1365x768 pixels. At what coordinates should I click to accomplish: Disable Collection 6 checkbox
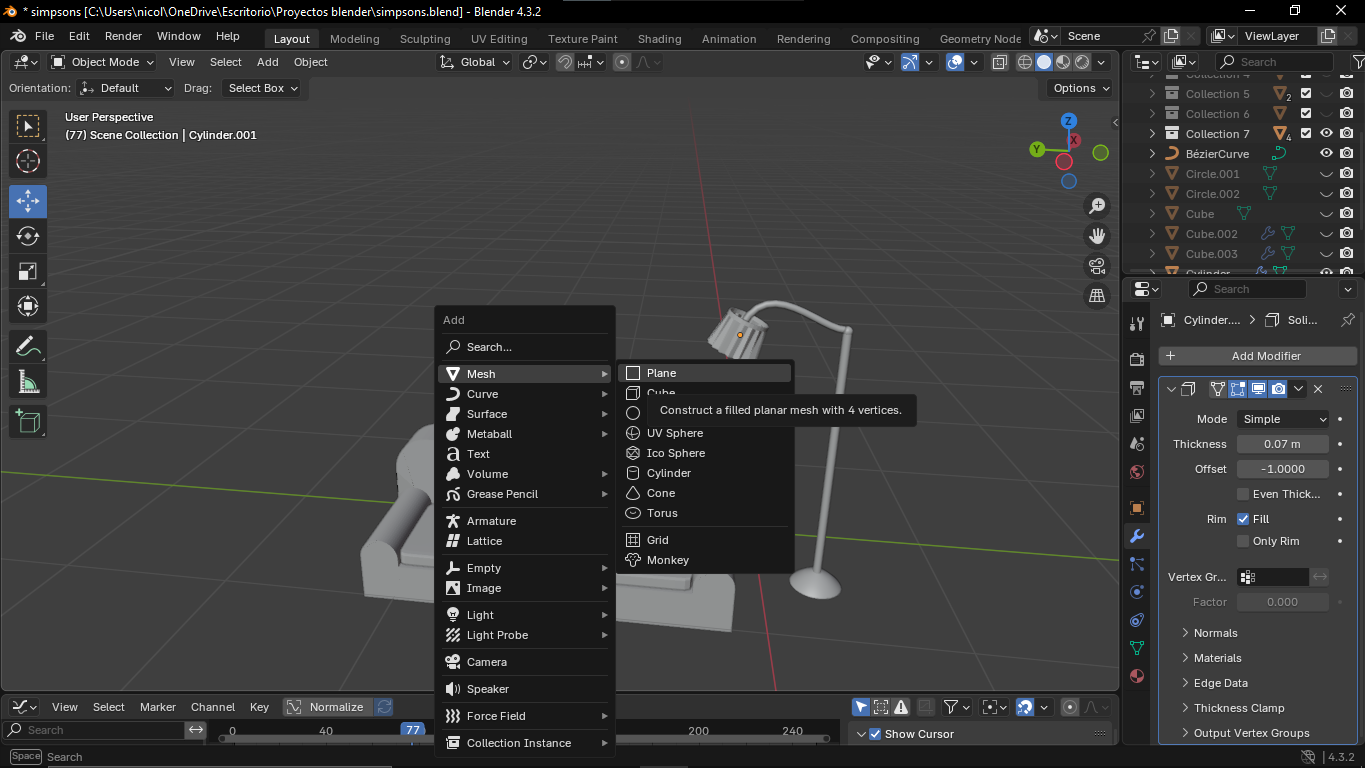[1306, 114]
